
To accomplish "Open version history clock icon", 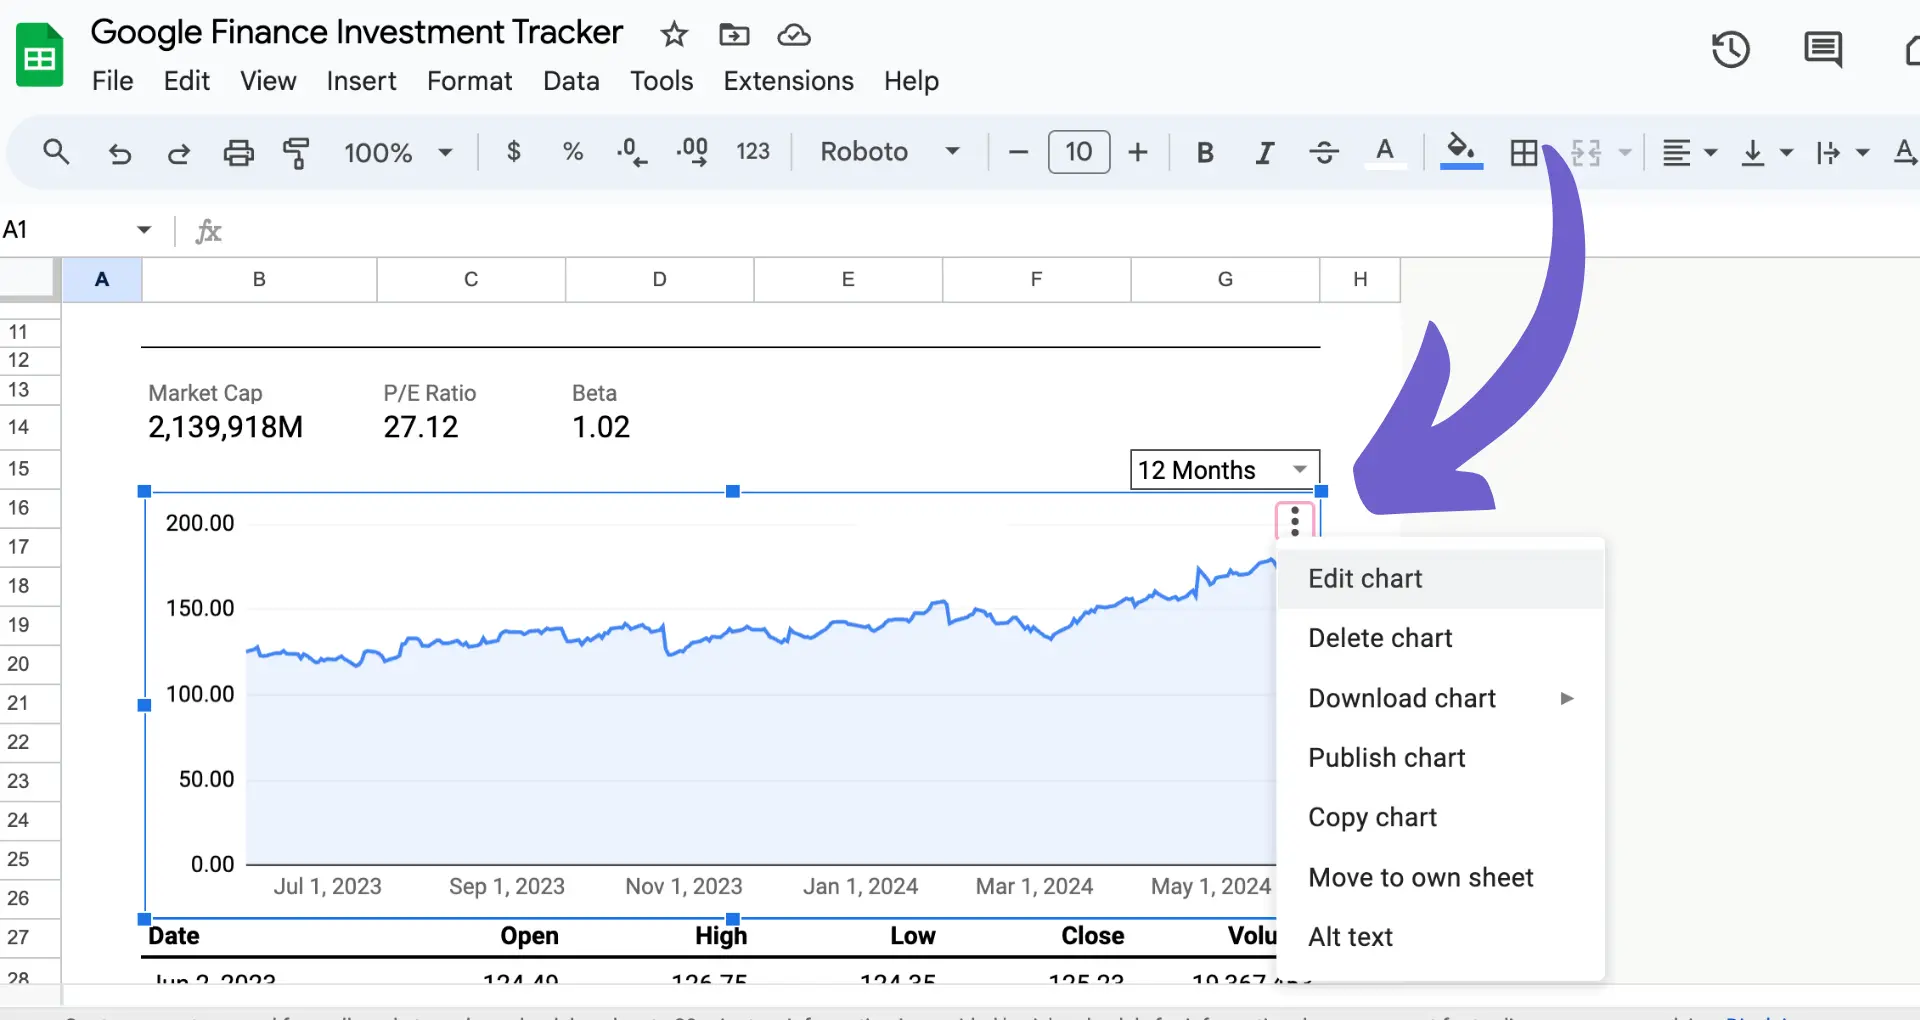I will coord(1730,49).
